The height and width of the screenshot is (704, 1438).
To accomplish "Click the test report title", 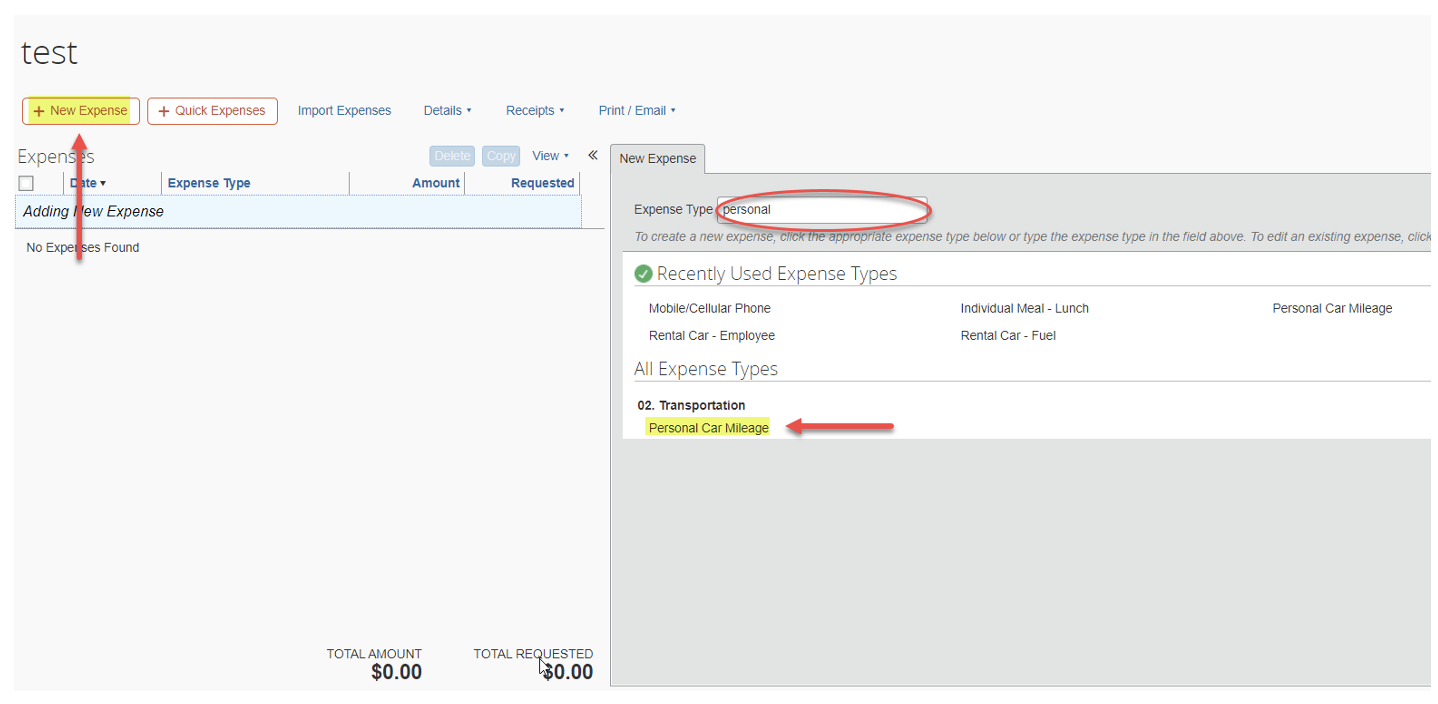I will (49, 53).
